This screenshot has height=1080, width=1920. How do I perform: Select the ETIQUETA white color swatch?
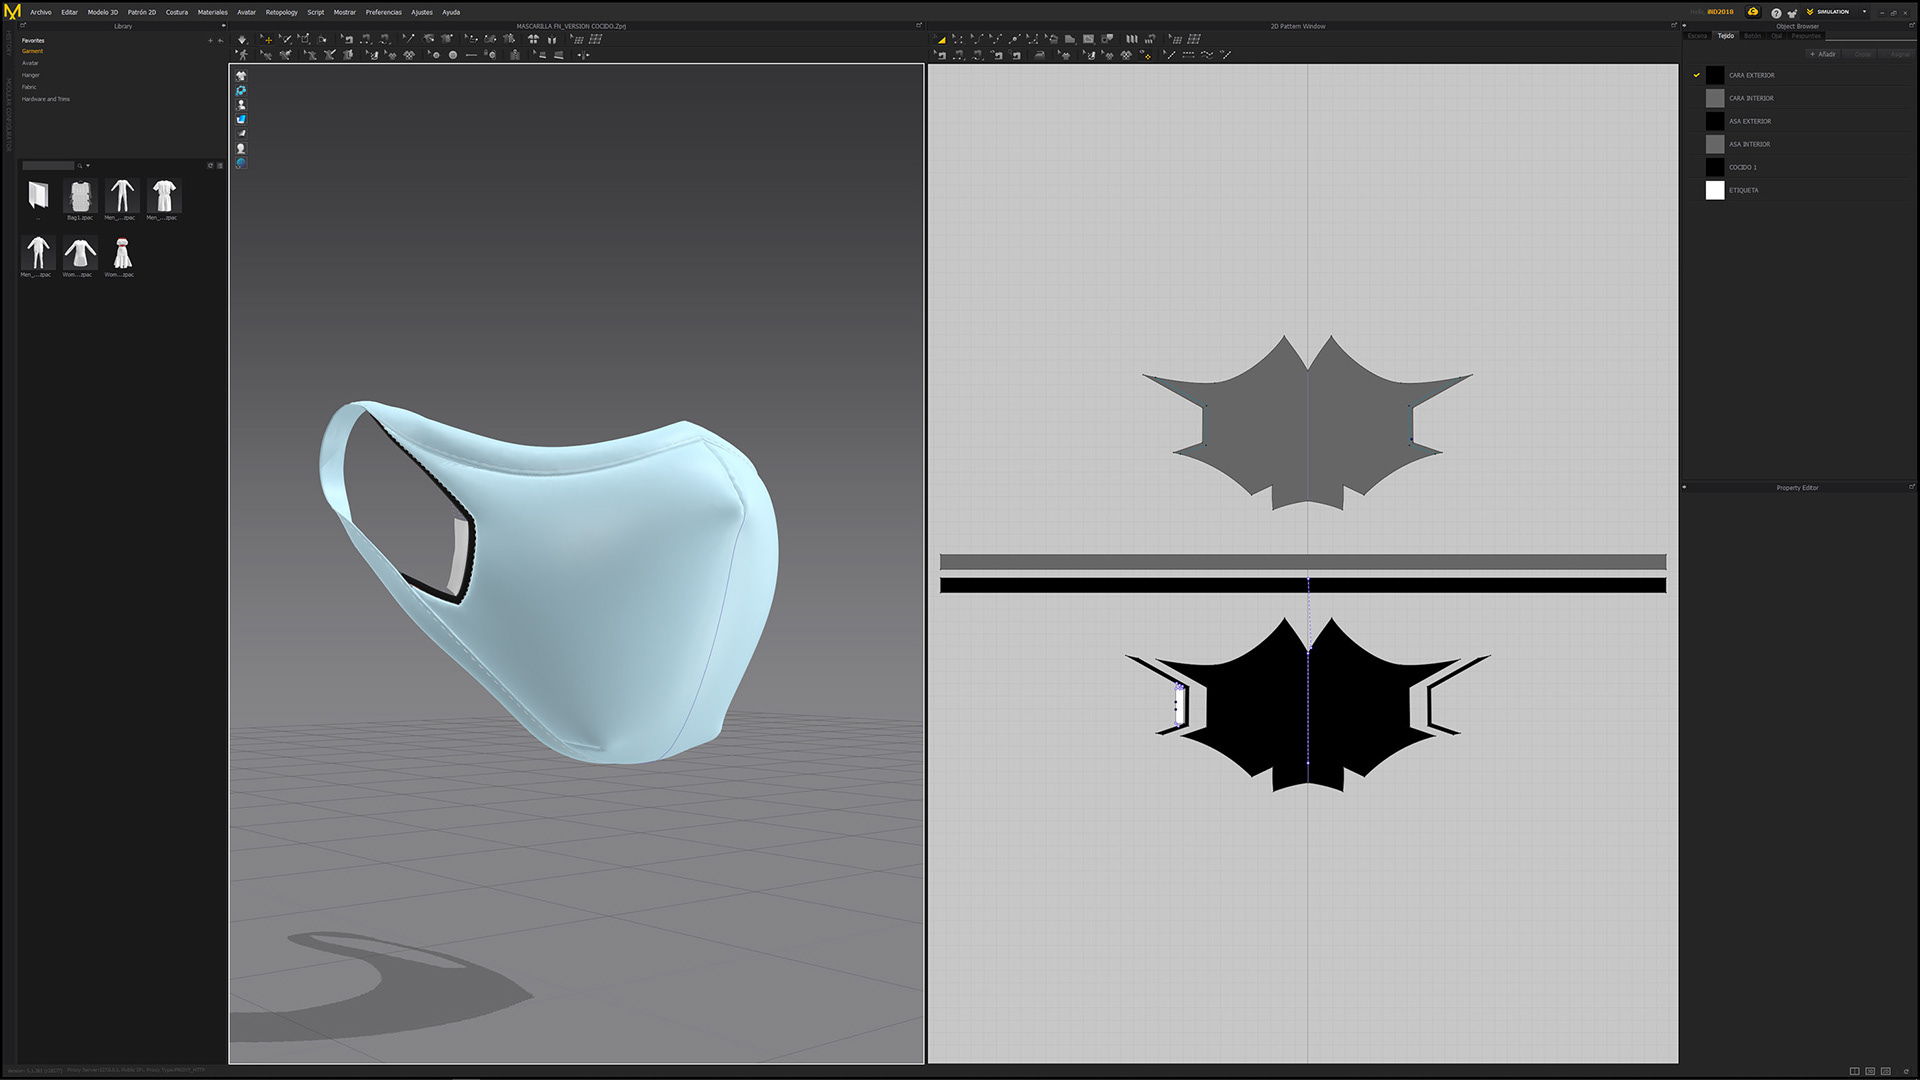pyautogui.click(x=1715, y=190)
